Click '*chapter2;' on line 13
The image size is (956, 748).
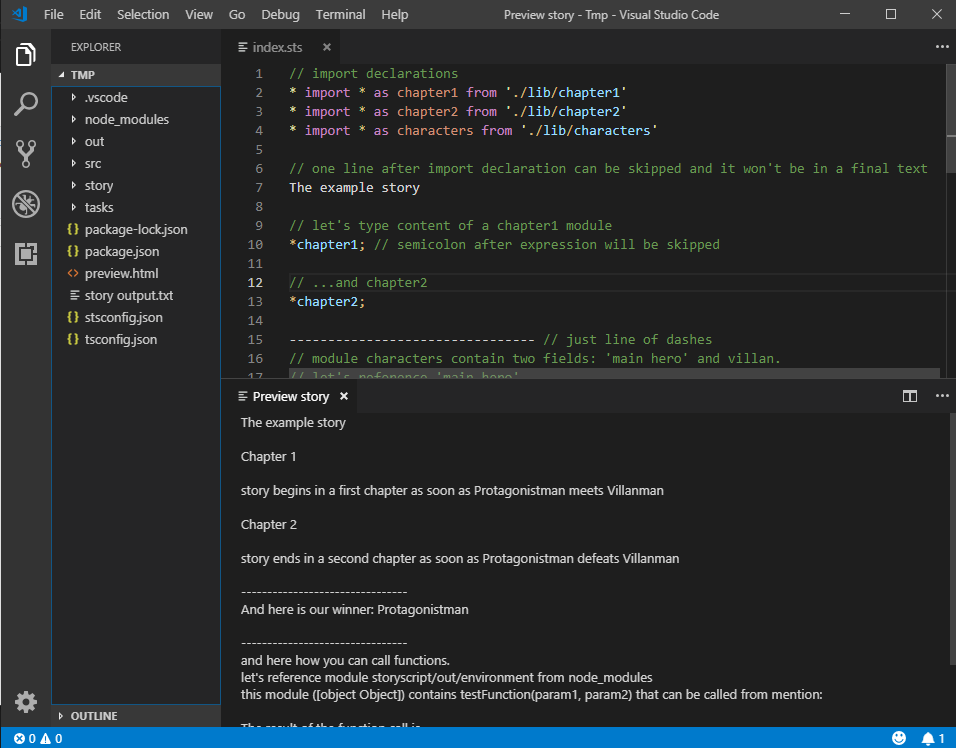[327, 301]
